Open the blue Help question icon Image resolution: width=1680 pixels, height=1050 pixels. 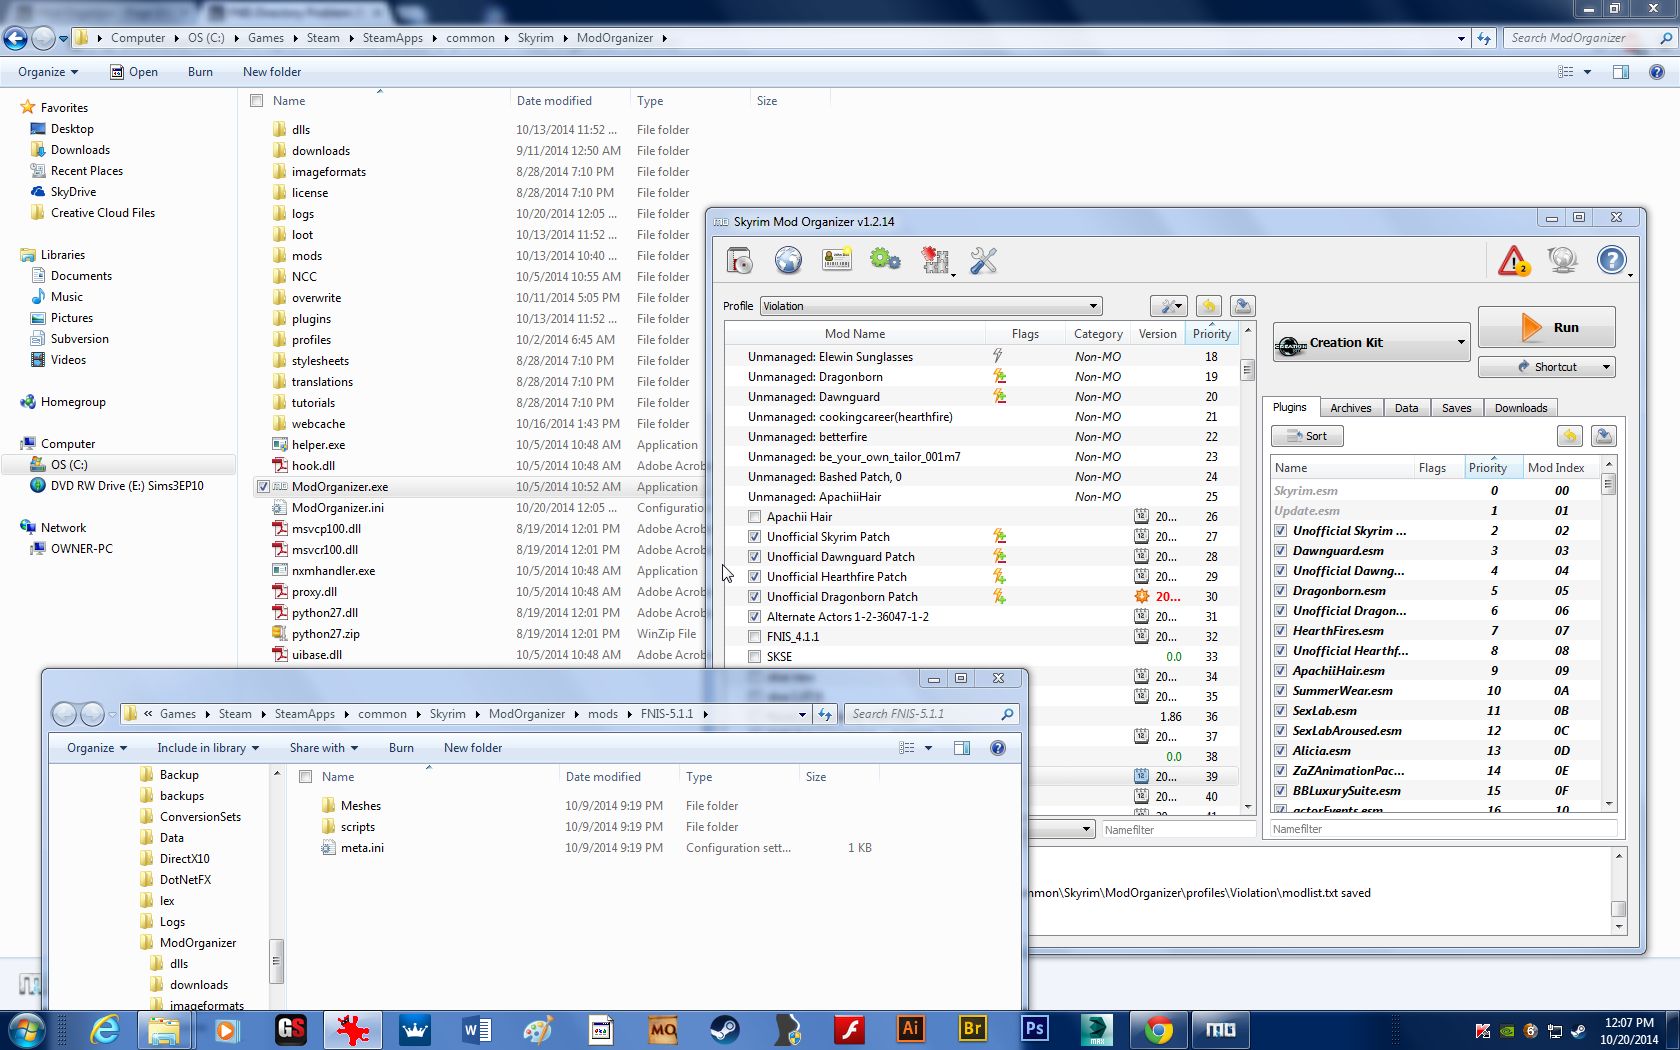tap(1611, 261)
